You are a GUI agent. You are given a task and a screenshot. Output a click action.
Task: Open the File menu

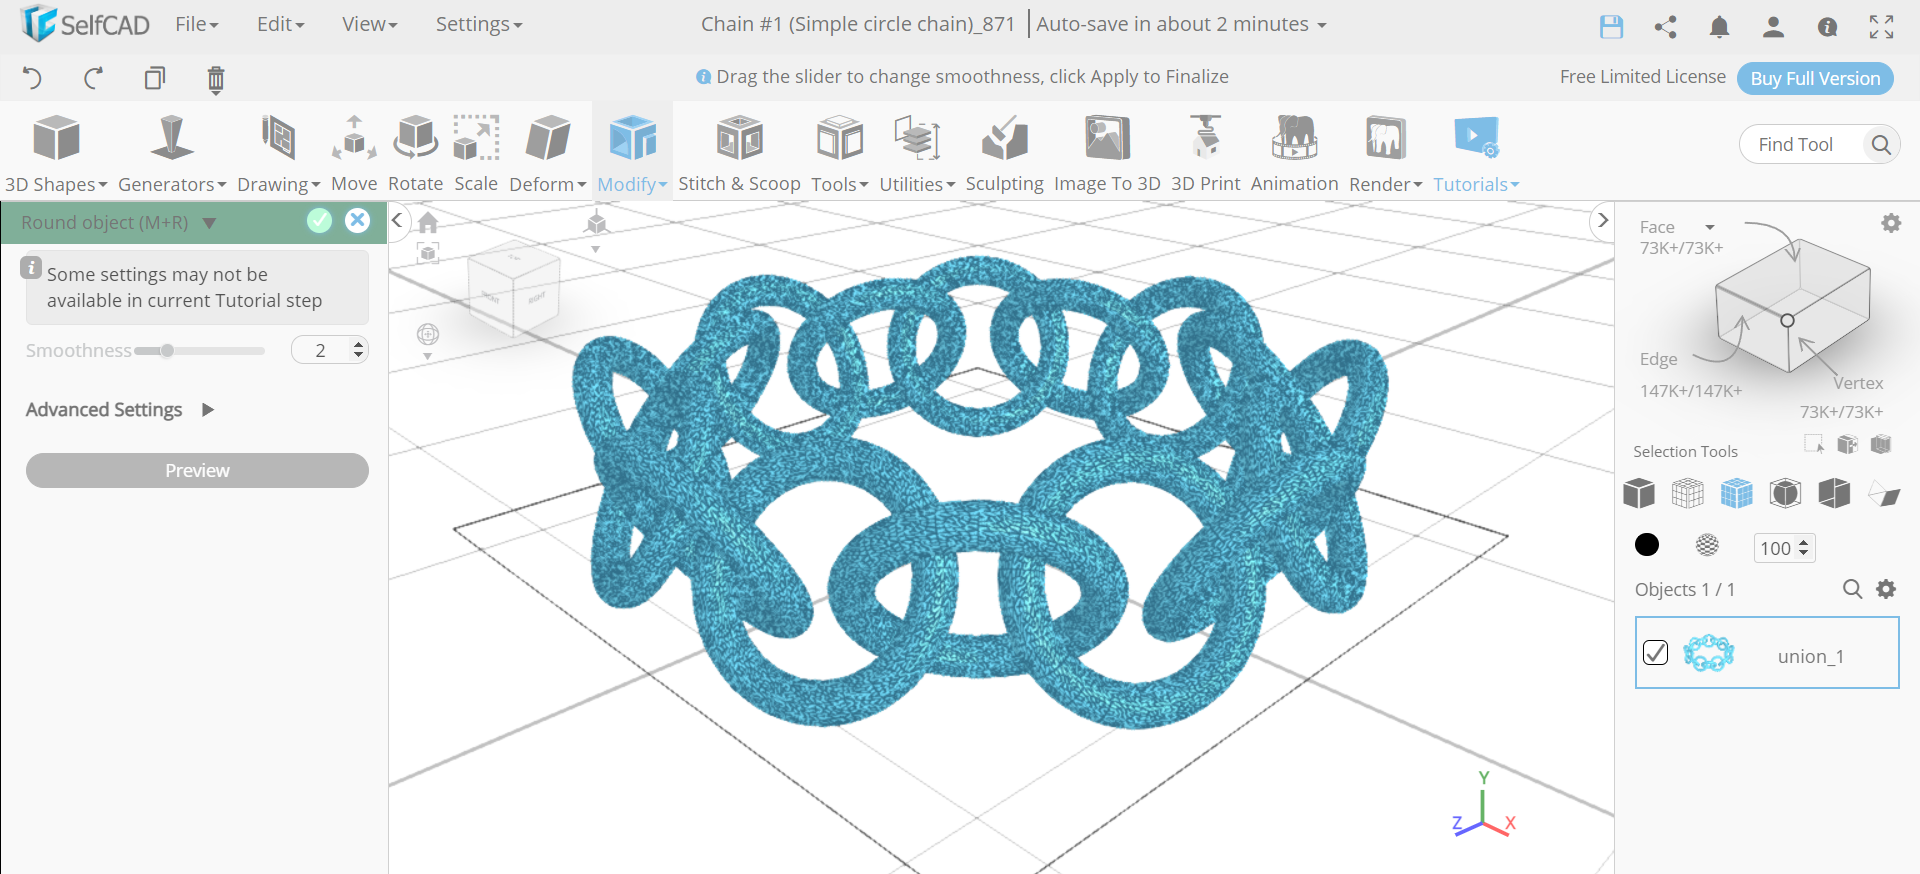pos(196,24)
